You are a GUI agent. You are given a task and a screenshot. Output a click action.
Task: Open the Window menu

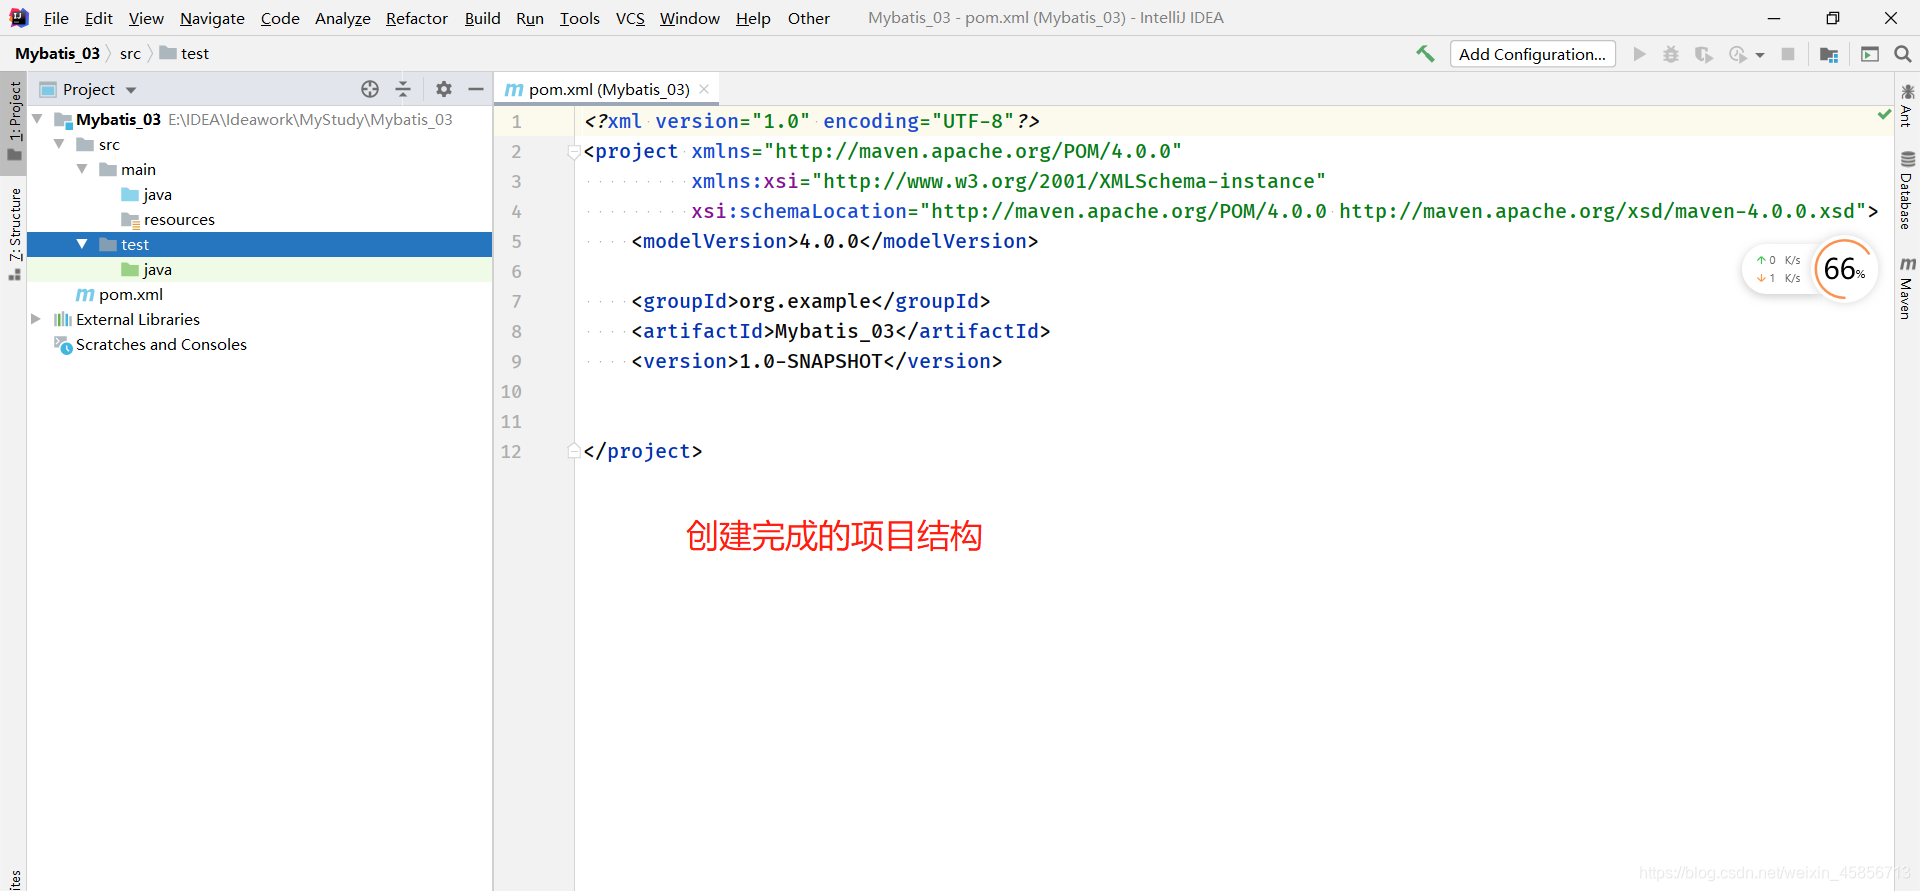point(689,18)
